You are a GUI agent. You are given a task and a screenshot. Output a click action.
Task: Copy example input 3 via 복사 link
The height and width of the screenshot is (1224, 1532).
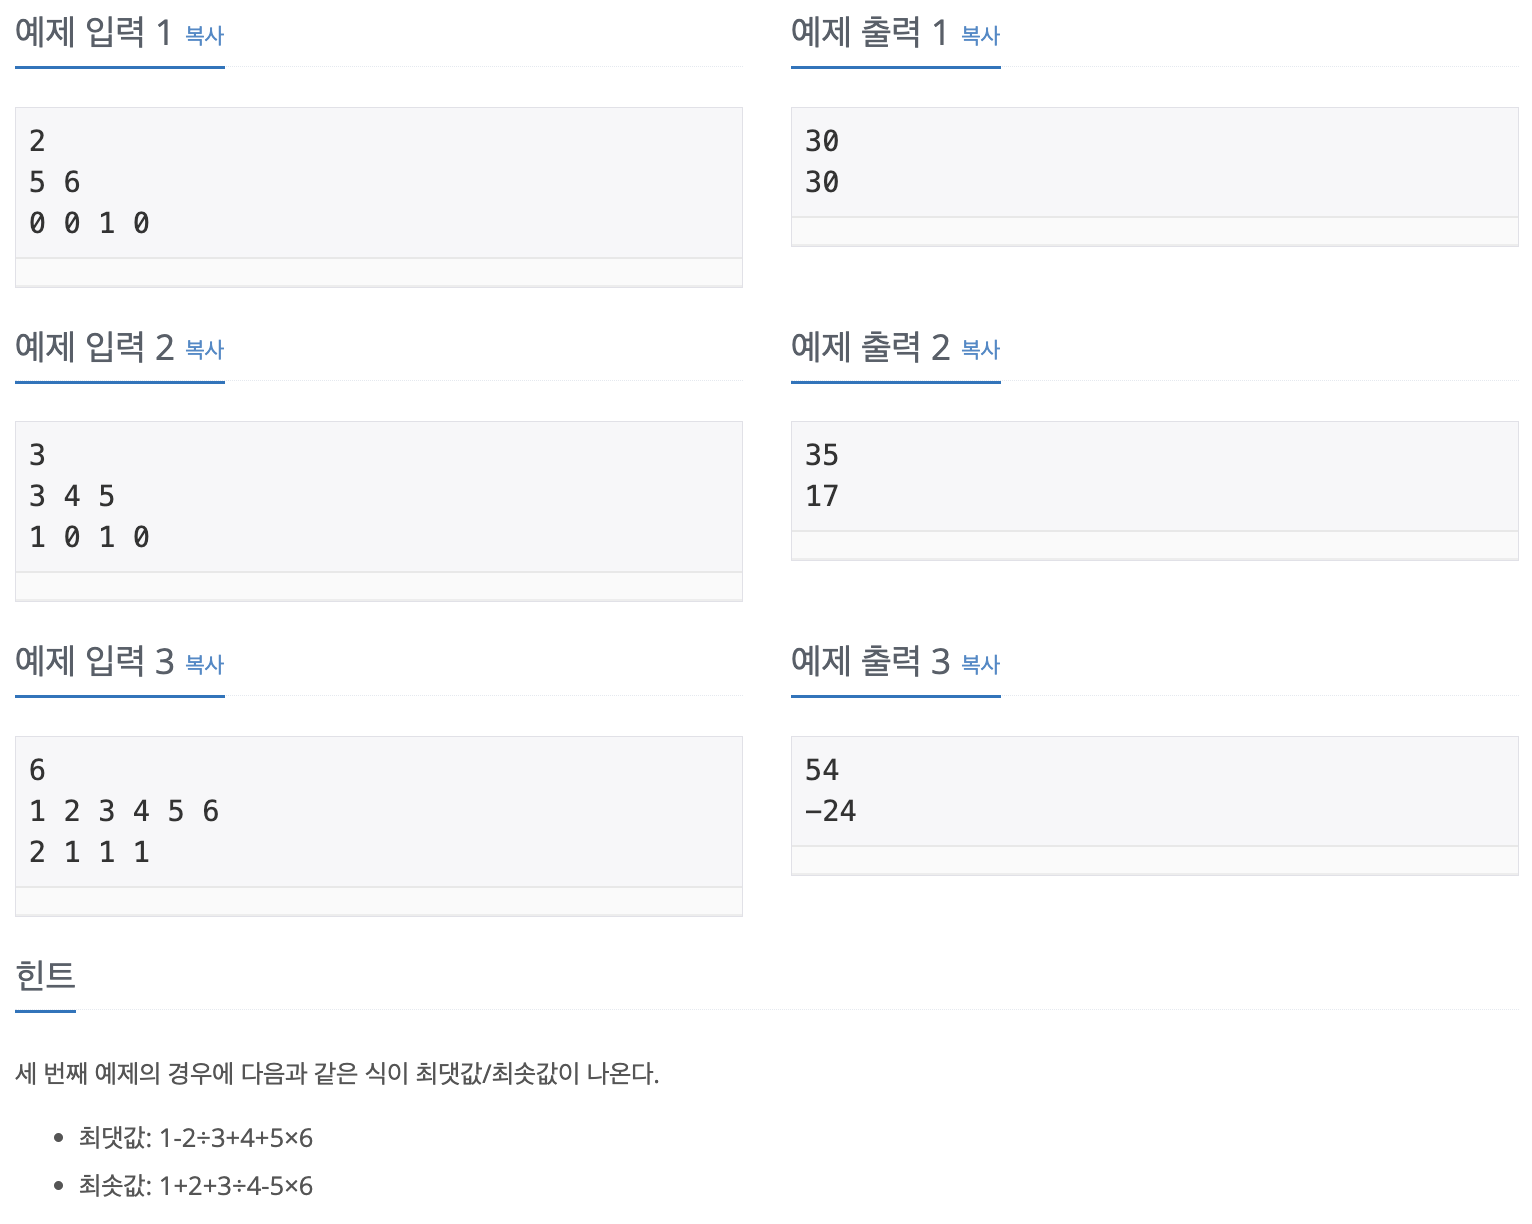coord(205,664)
